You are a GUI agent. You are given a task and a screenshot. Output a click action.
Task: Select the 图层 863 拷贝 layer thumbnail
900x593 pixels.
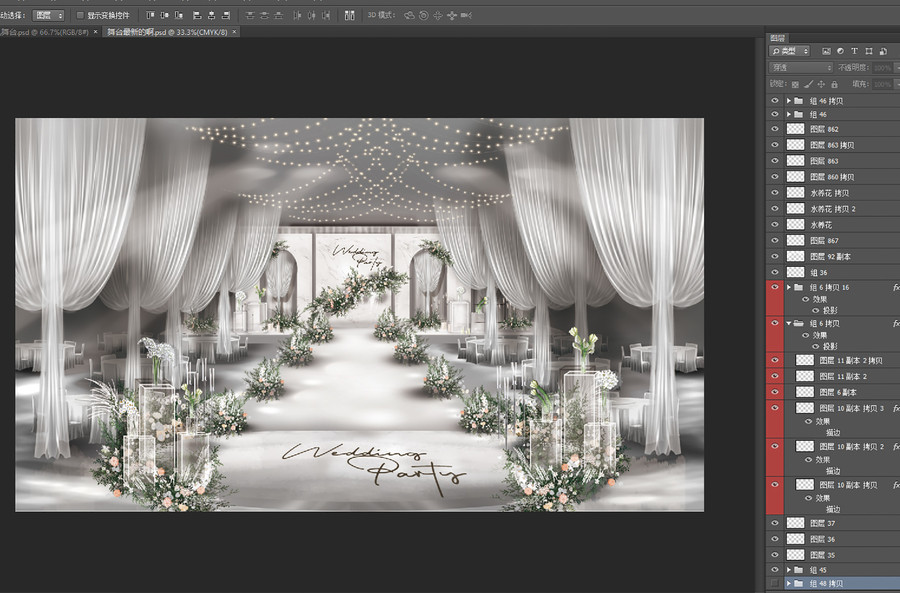[796, 145]
